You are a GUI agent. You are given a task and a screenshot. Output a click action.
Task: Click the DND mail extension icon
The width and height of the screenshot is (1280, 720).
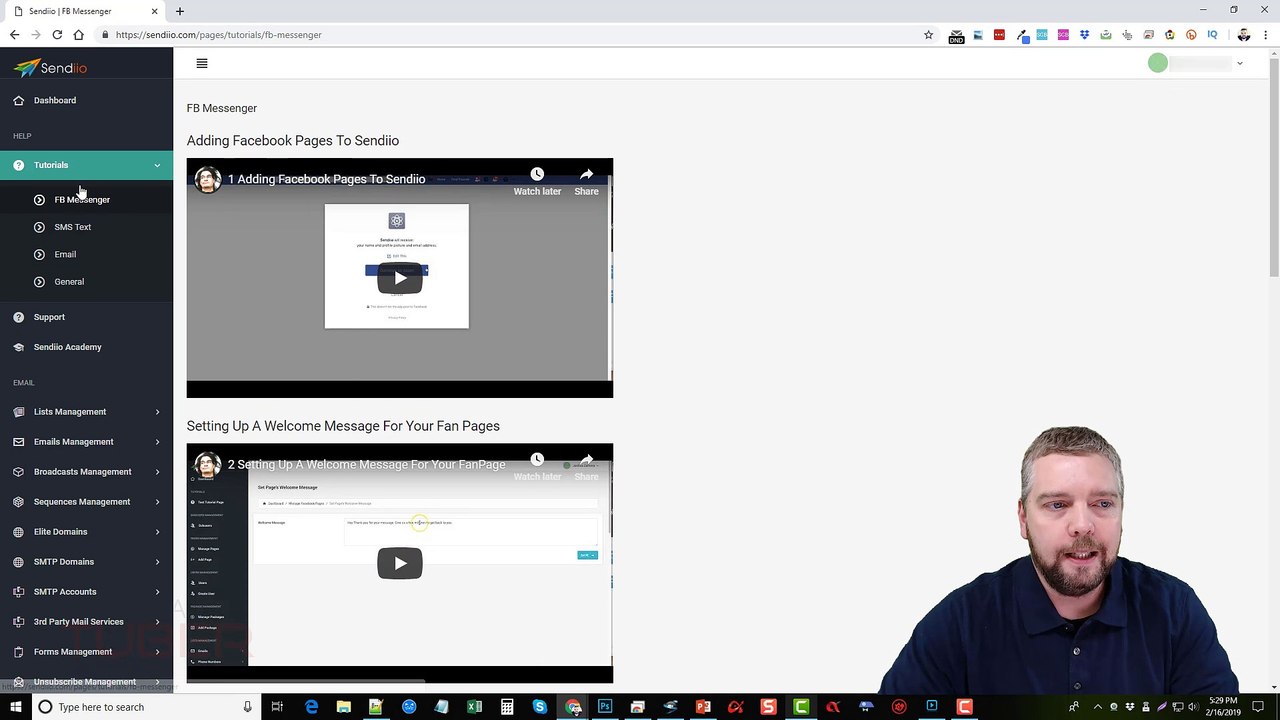[x=956, y=36]
